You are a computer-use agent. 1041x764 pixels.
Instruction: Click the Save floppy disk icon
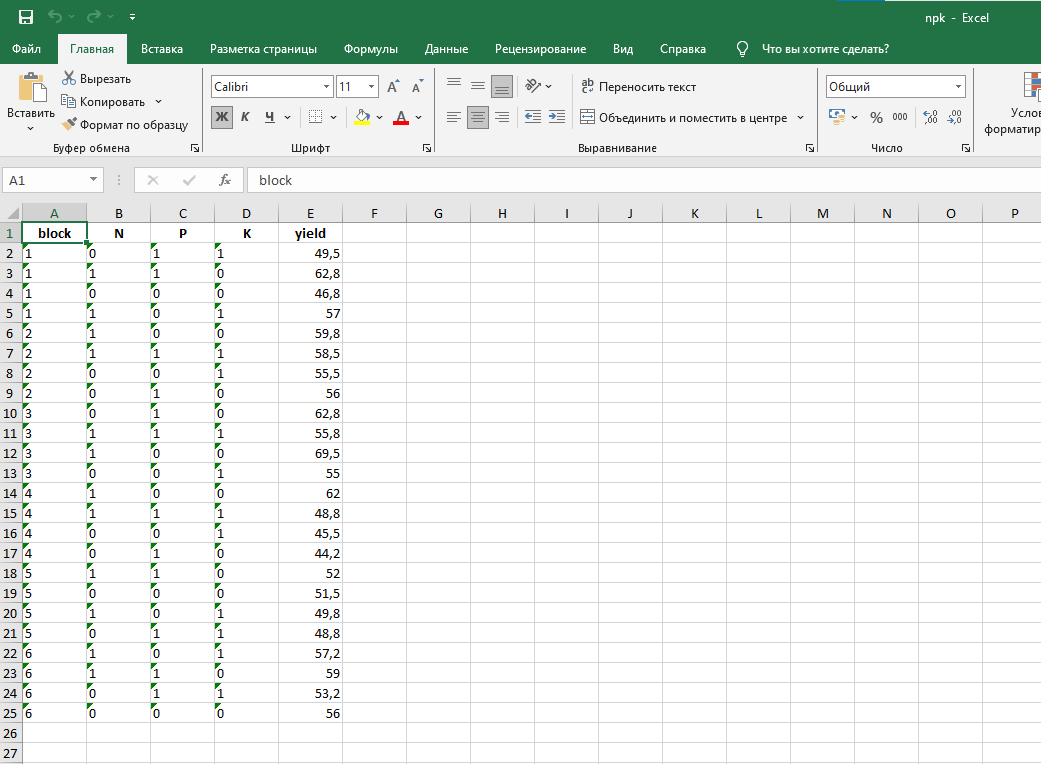pos(26,17)
